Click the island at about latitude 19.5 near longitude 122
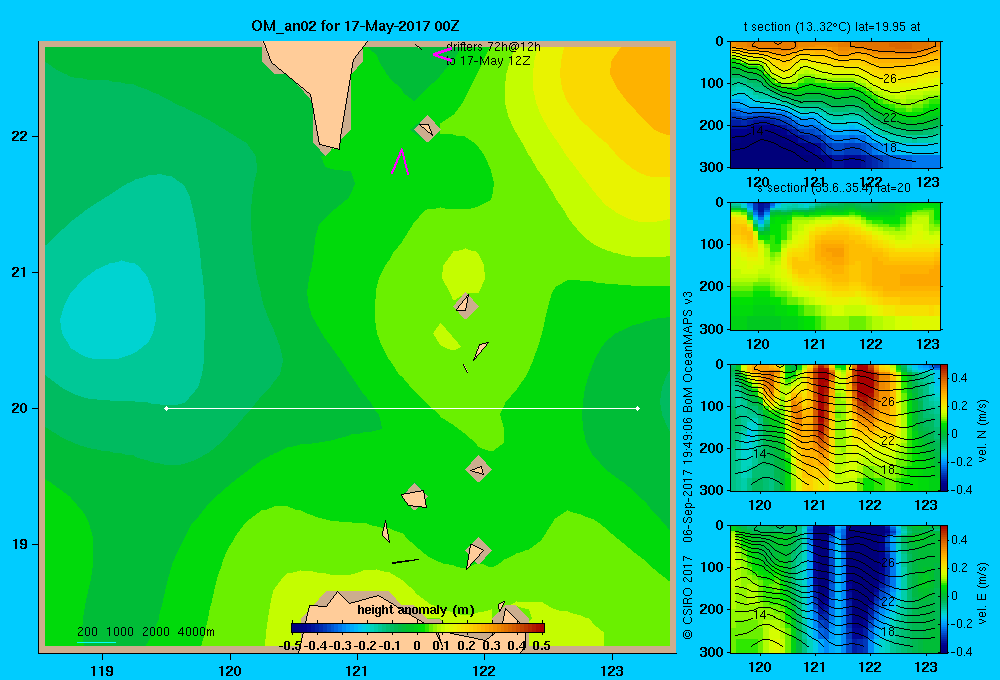This screenshot has width=1000, height=680. coord(478,469)
